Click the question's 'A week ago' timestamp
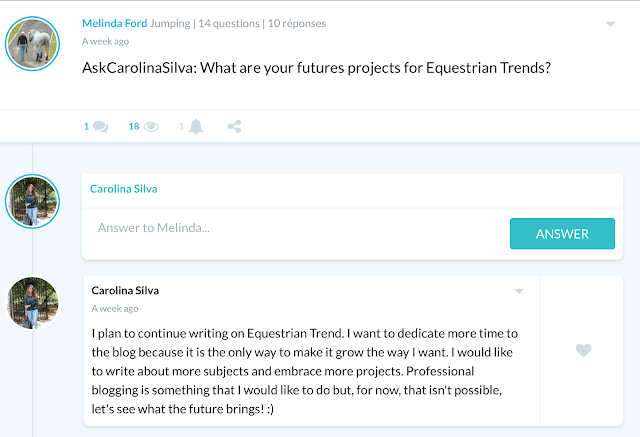 tap(105, 42)
